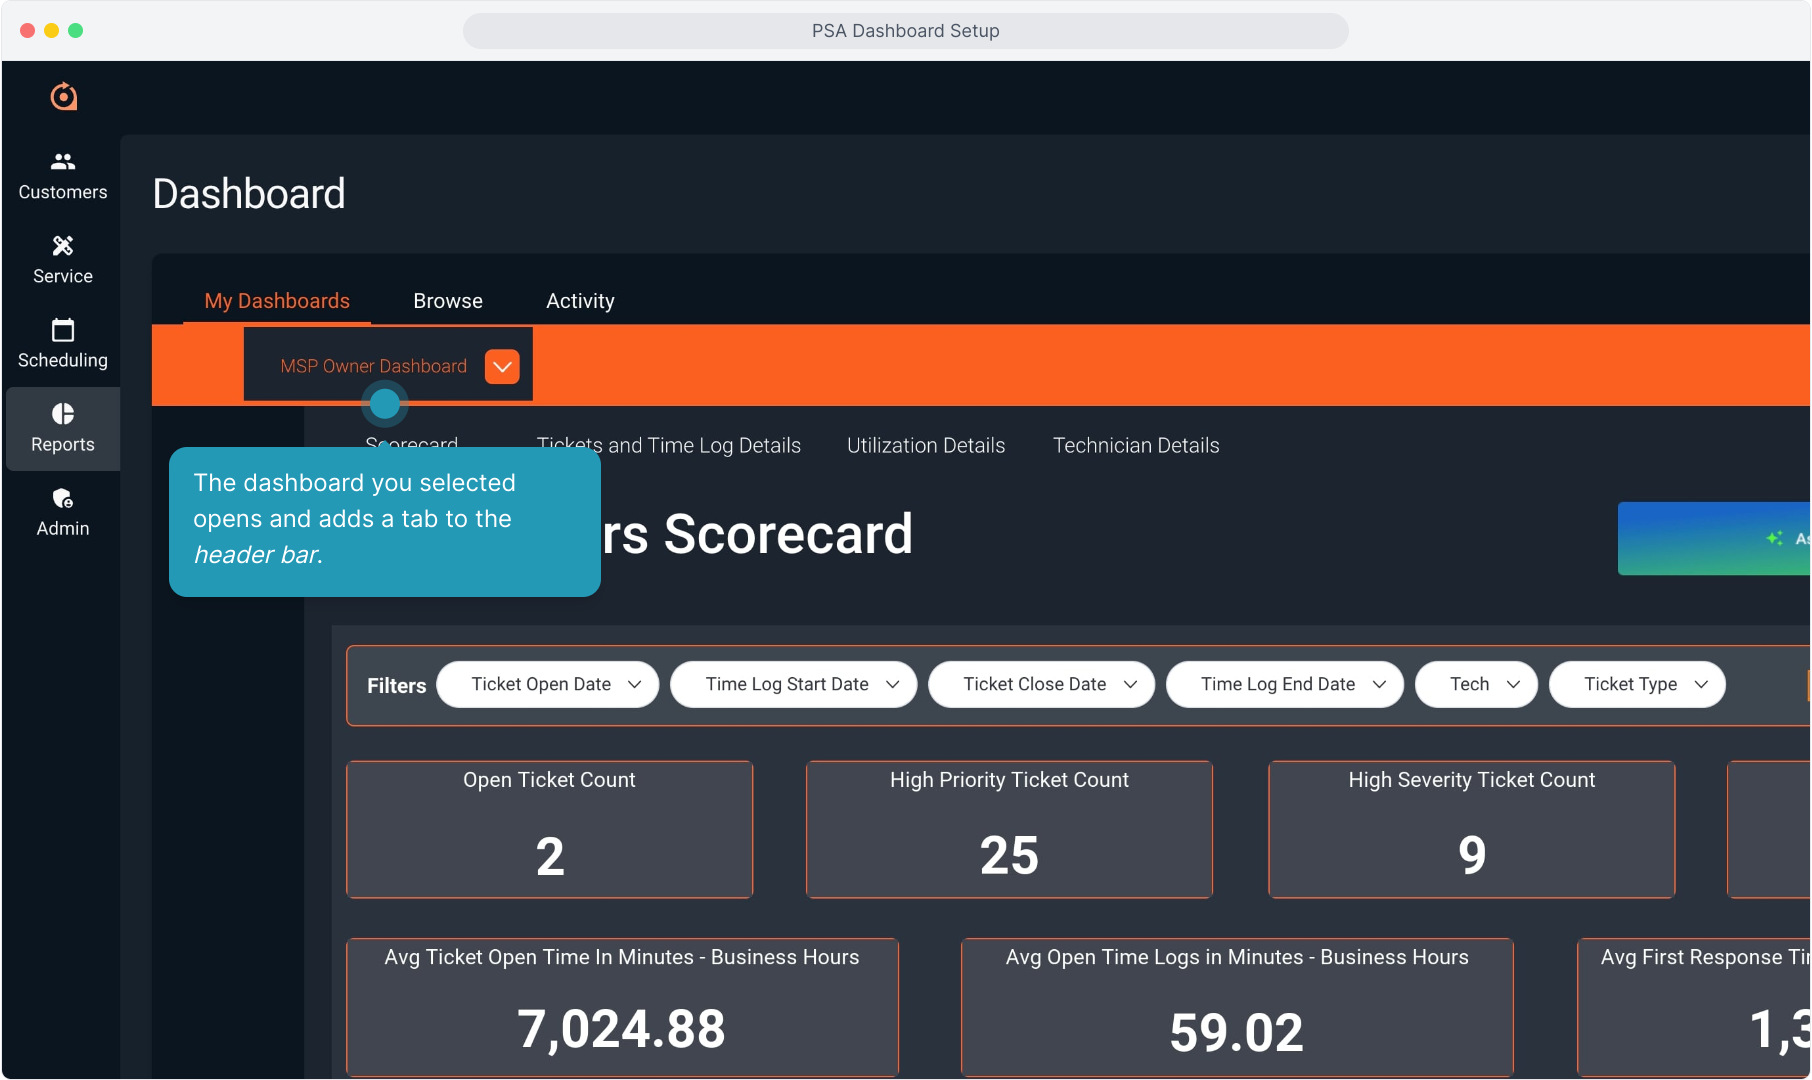Viewport: 1812px width, 1080px height.
Task: Expand the MSP Owner Dashboard dropdown arrow
Action: pos(502,367)
